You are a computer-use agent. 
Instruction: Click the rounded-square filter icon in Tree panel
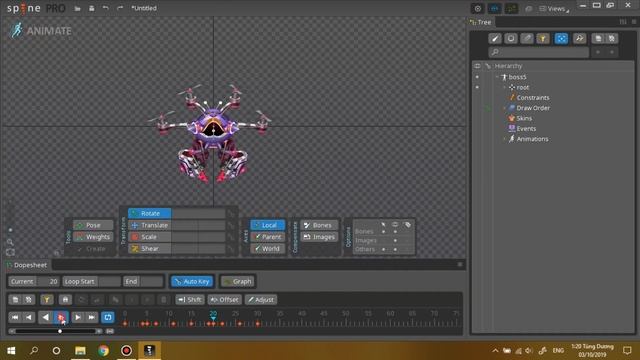511,38
